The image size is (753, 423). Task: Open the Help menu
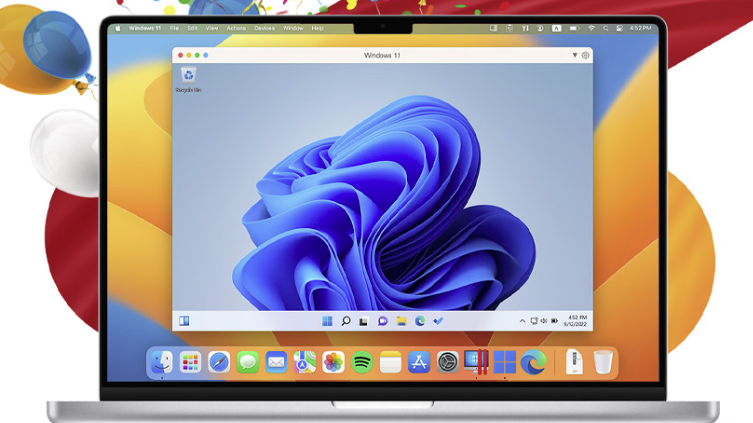[317, 28]
